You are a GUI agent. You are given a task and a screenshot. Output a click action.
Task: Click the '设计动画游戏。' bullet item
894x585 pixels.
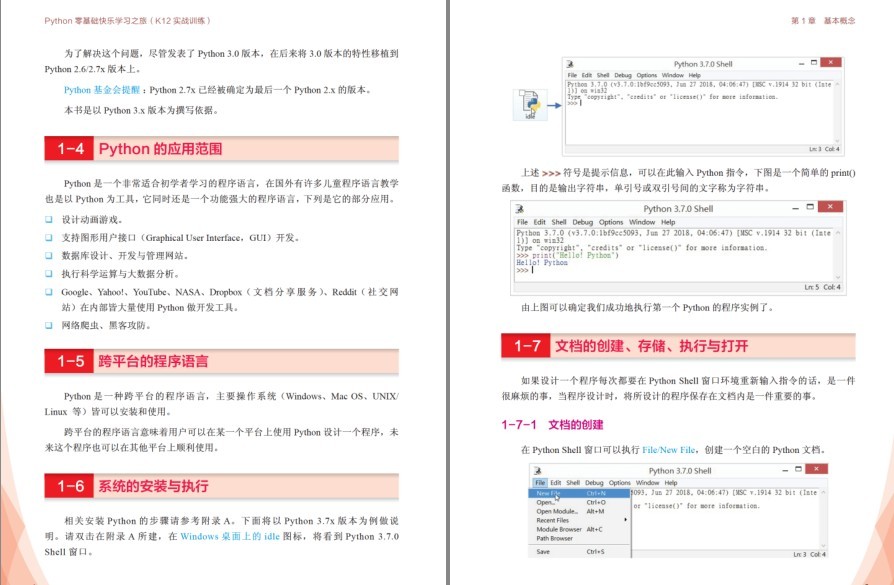(92, 220)
